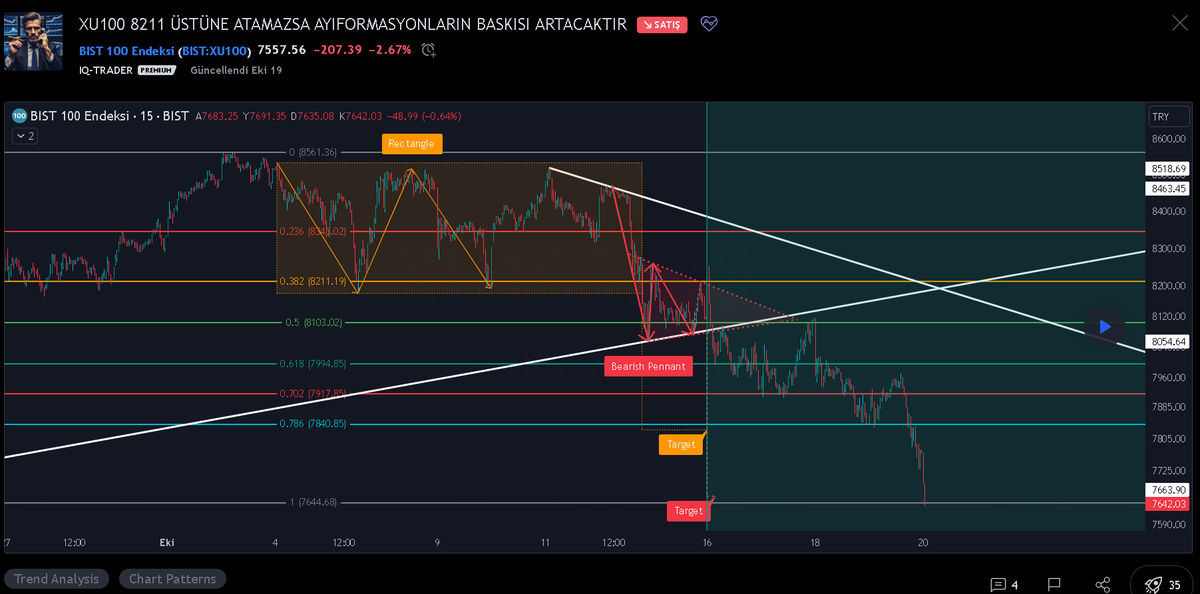Play the chart with blue play button
This screenshot has height=594, width=1200.
pos(1104,326)
